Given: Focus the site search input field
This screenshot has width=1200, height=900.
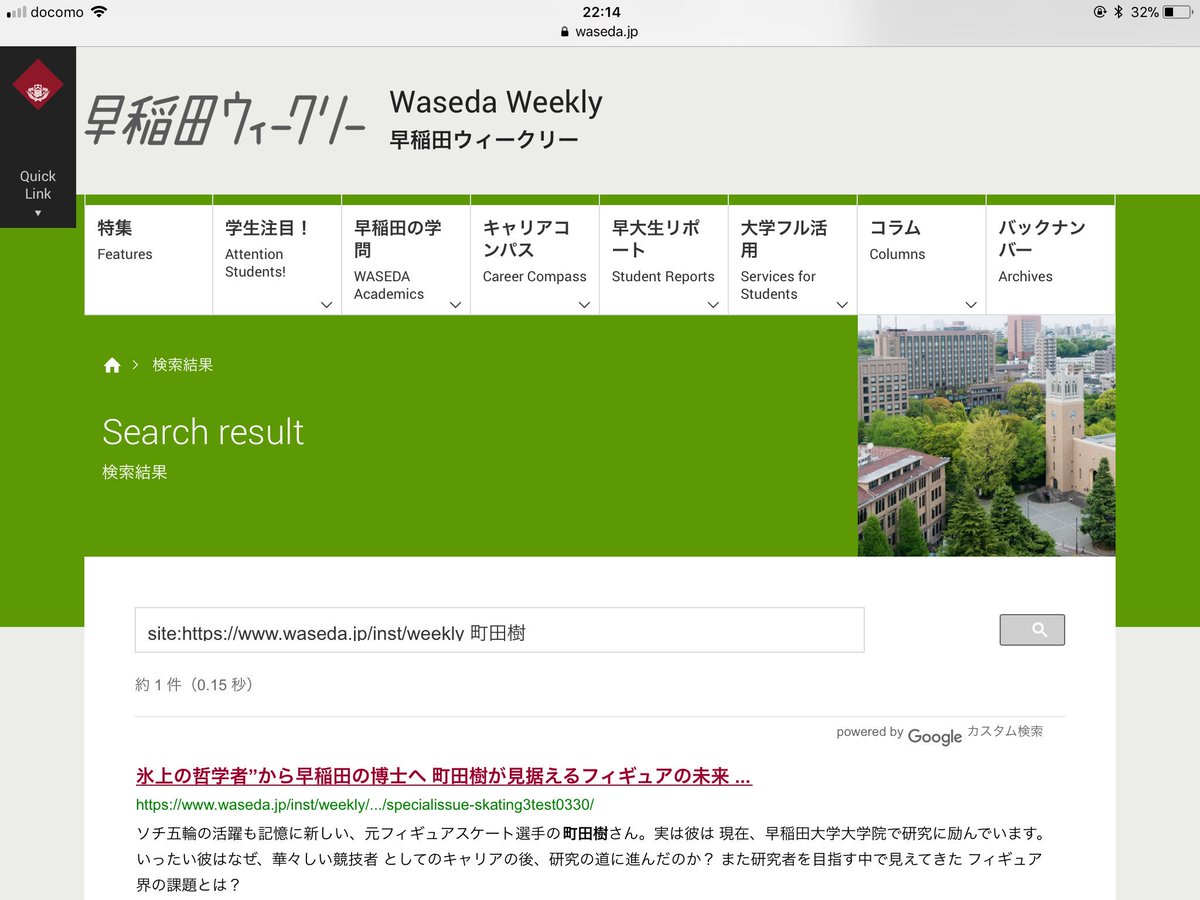Looking at the screenshot, I should 499,630.
